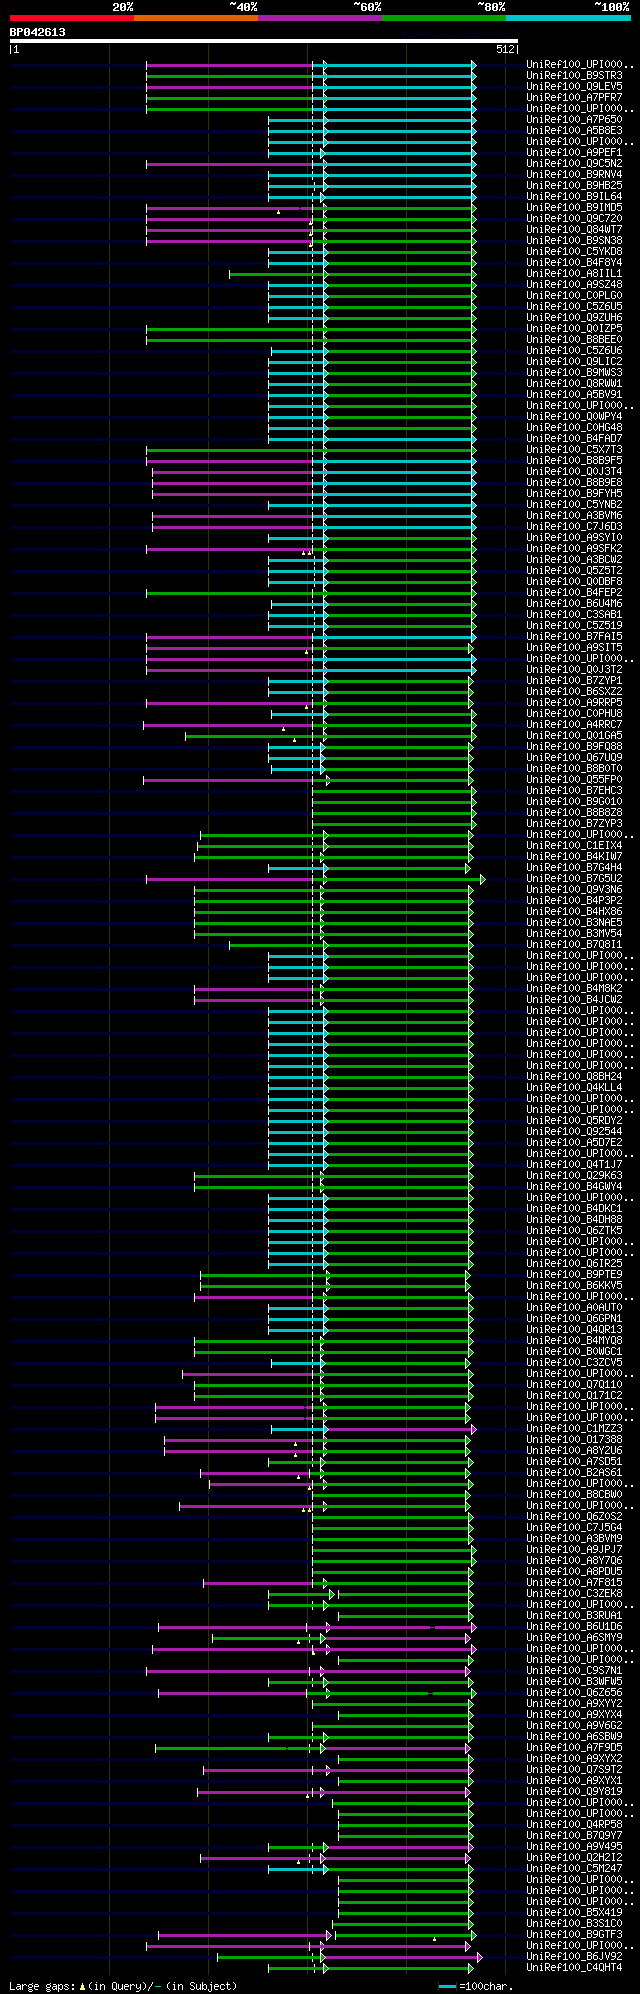640x1994 pixels.
Task: Click the hit label UniRef100_Q6Z0S2
Action: [x=574, y=1517]
